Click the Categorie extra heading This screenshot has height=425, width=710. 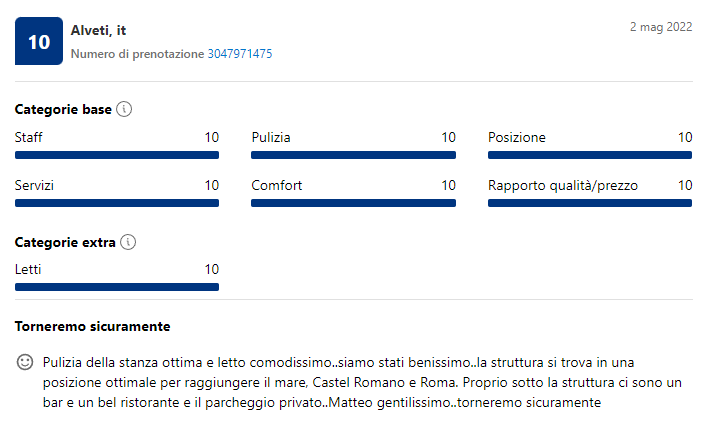coord(65,243)
